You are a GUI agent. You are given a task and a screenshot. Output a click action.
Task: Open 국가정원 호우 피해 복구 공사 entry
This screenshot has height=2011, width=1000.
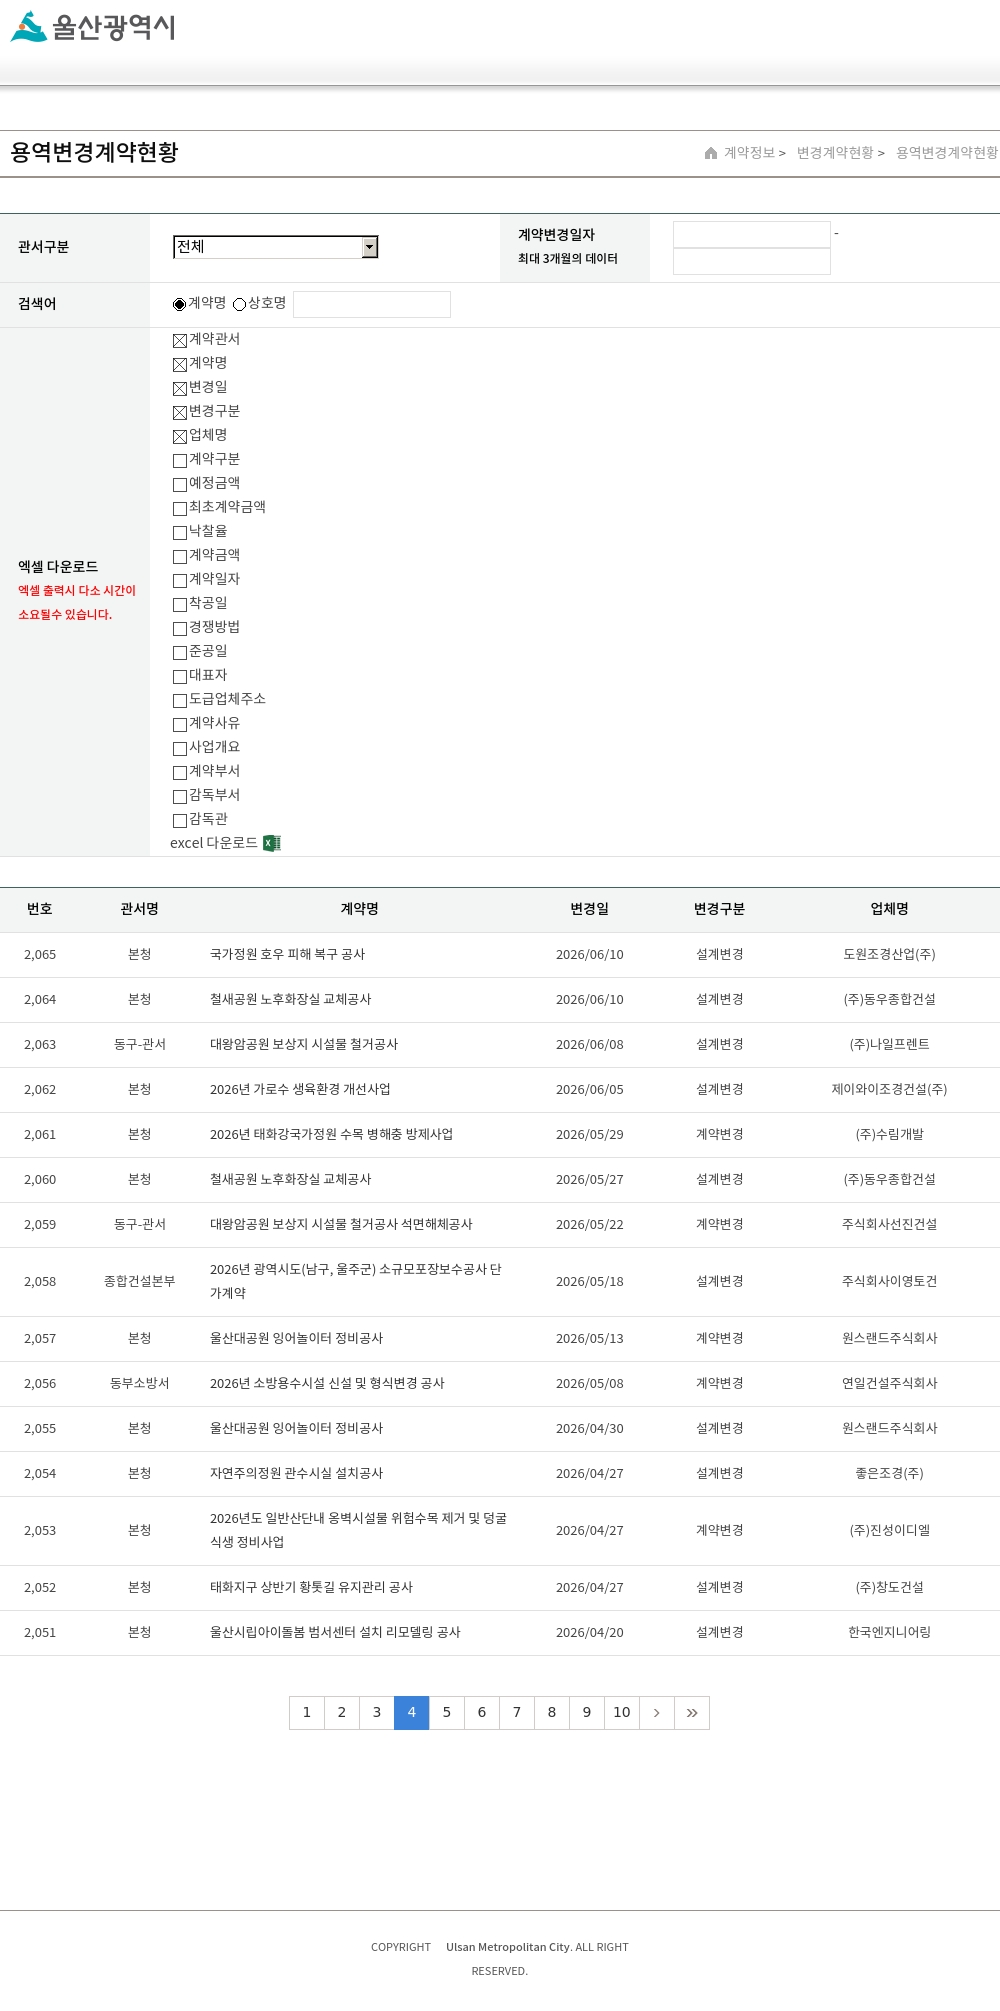[x=287, y=954]
